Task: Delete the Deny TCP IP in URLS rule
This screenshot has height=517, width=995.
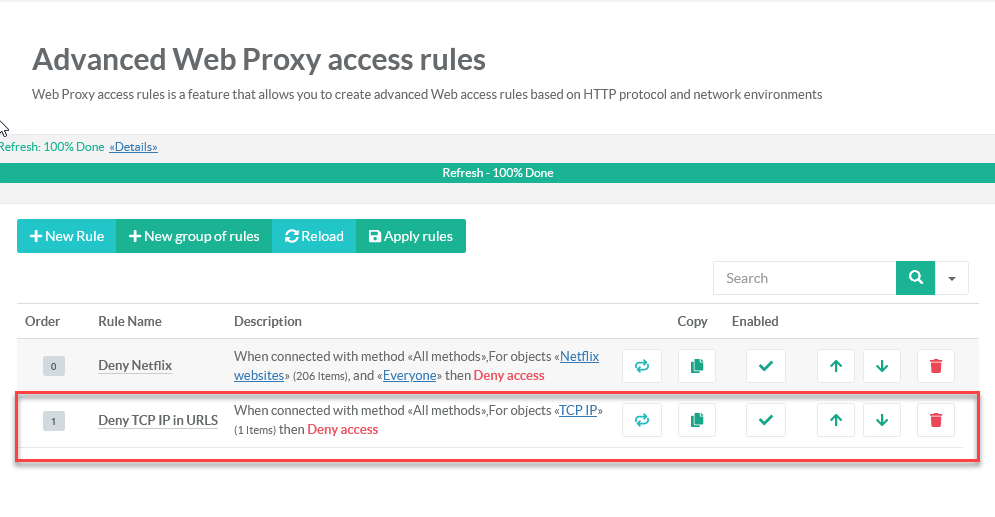Action: [x=936, y=420]
